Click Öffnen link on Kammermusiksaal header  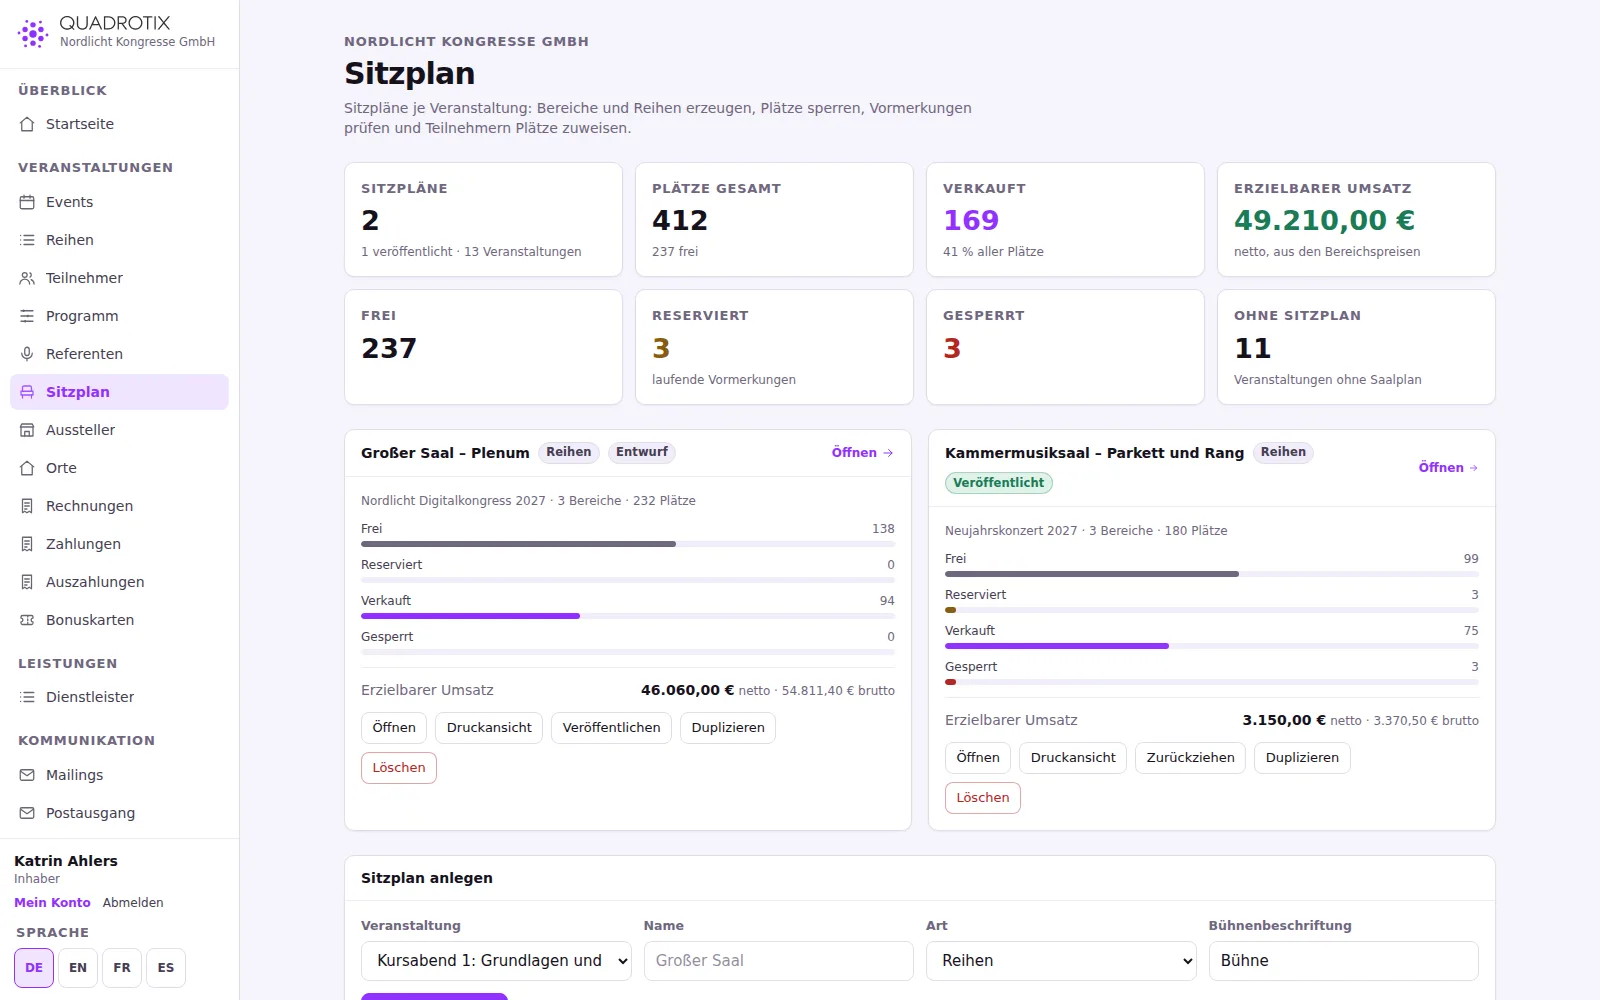(1449, 468)
